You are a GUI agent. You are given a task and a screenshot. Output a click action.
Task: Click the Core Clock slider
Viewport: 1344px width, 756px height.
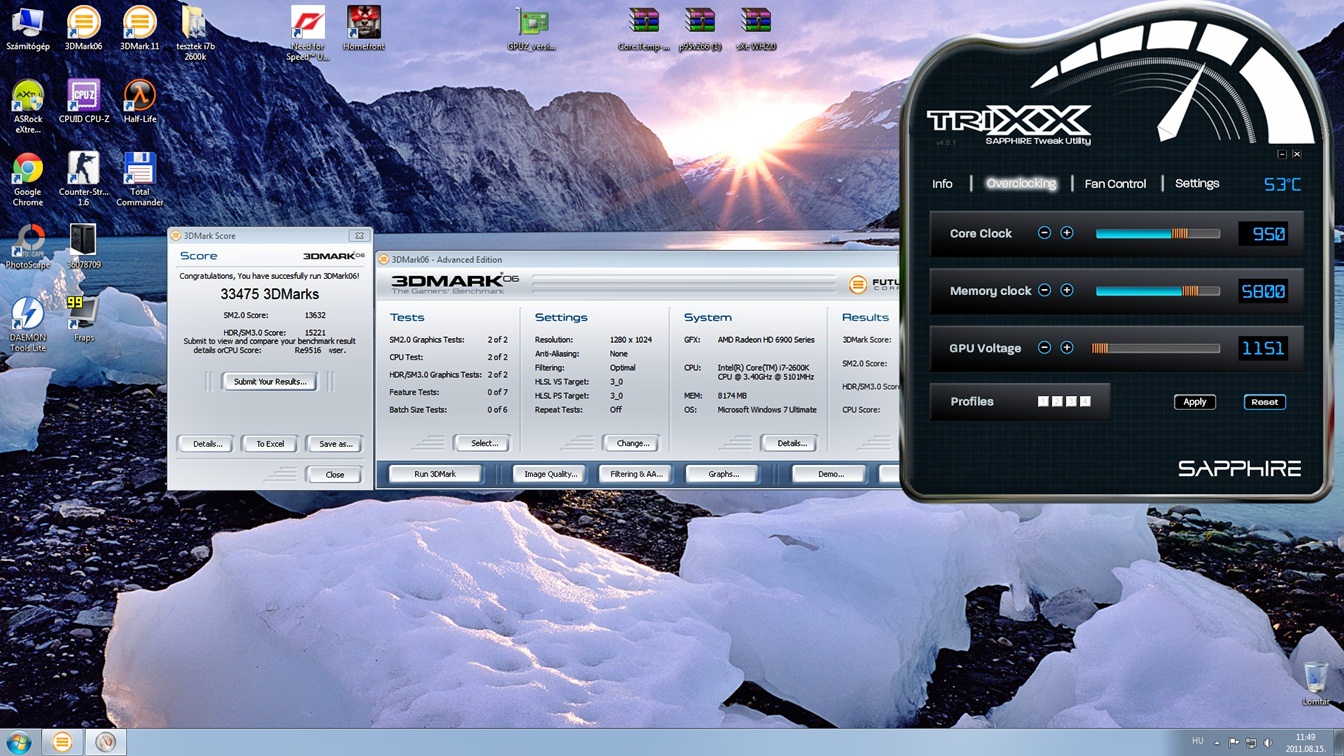pos(1158,233)
